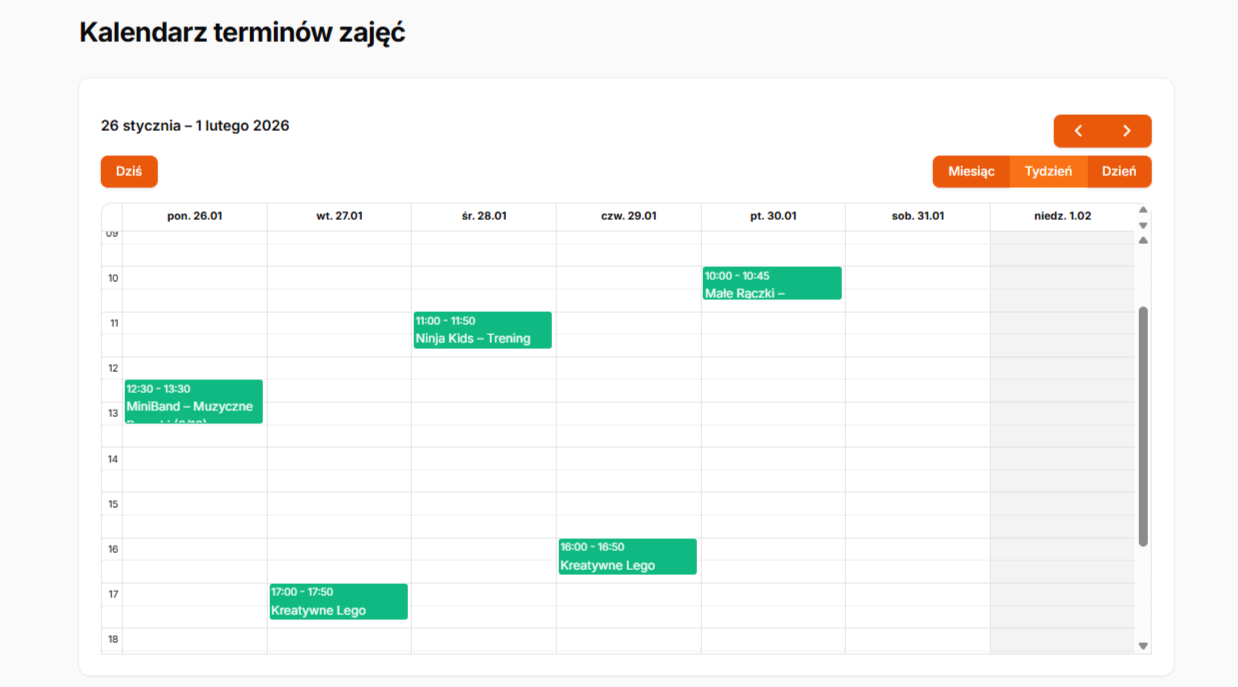Click the vertical scrollbar thumb of the calendar

pos(1143,425)
